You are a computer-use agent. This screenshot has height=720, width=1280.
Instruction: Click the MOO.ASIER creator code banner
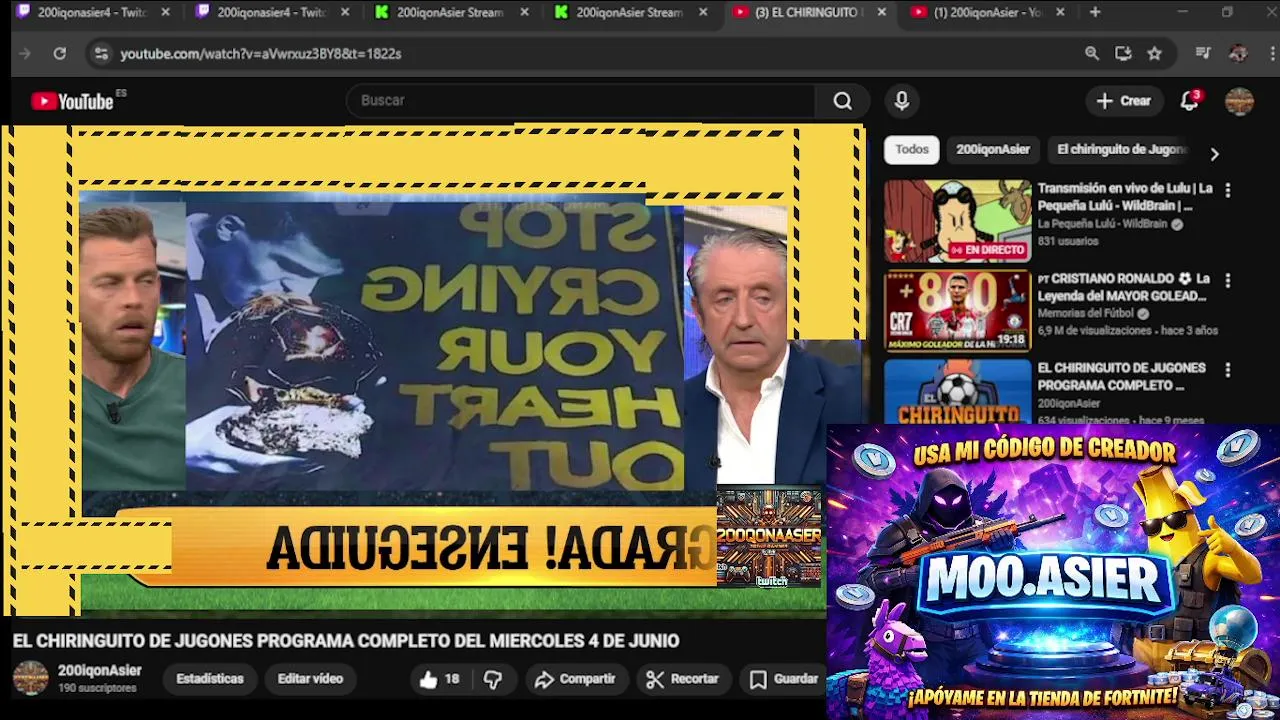[1053, 572]
